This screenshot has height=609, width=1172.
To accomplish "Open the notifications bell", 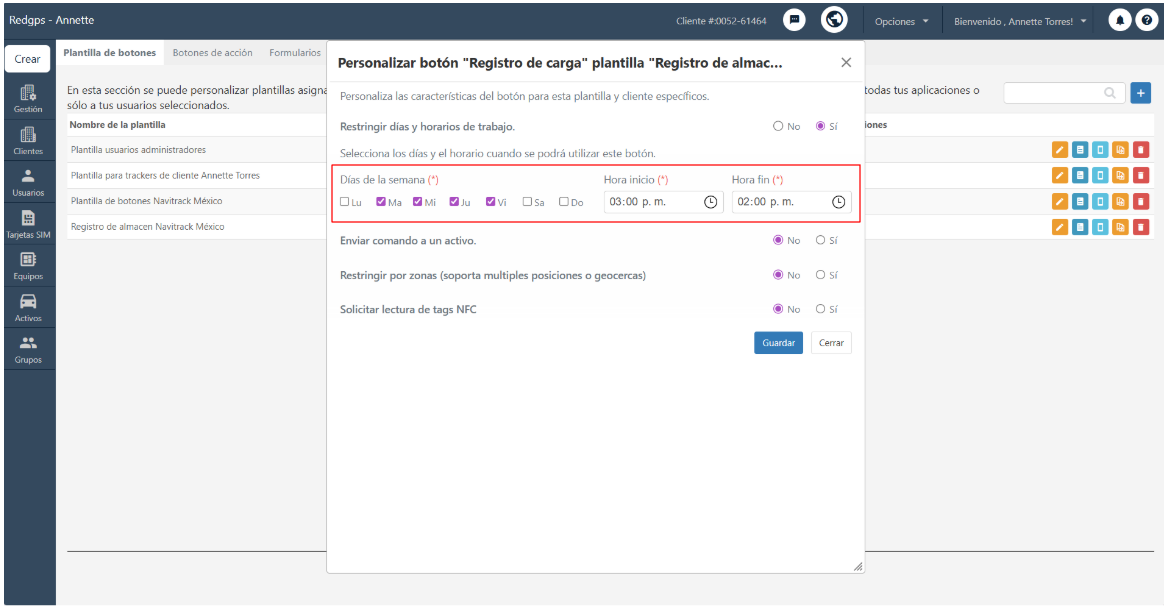I will click(x=1120, y=21).
